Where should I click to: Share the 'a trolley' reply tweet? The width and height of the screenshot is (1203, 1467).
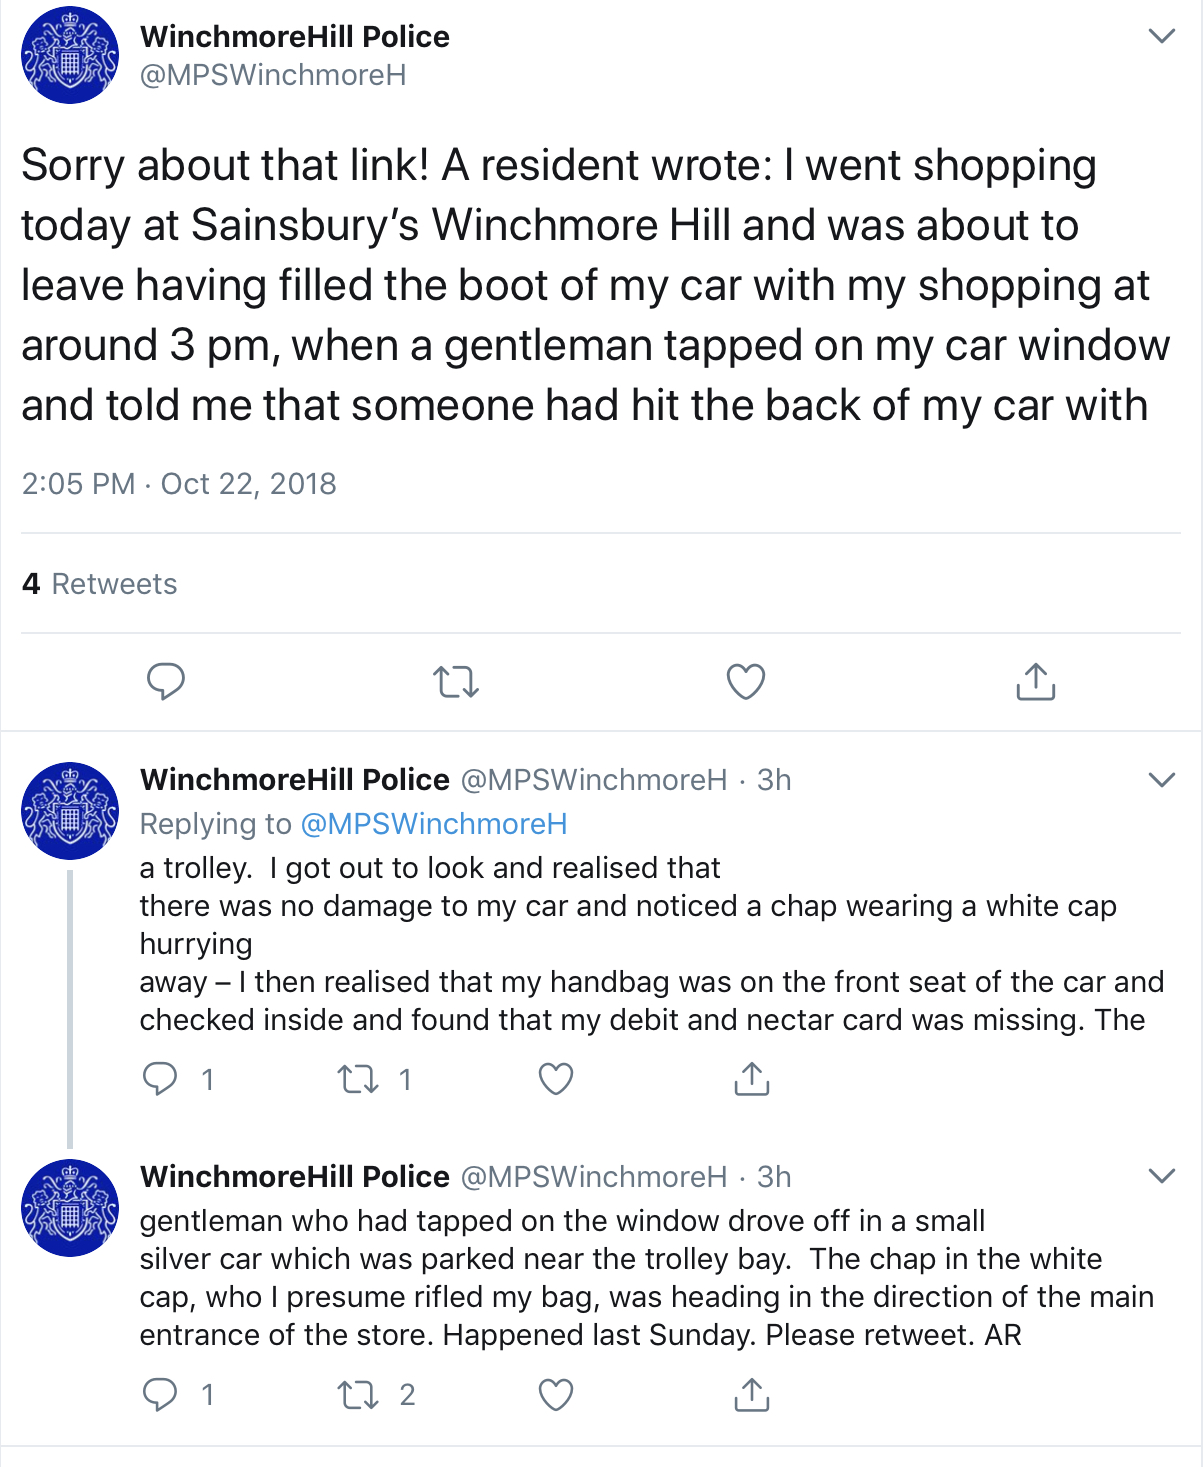click(x=751, y=1079)
